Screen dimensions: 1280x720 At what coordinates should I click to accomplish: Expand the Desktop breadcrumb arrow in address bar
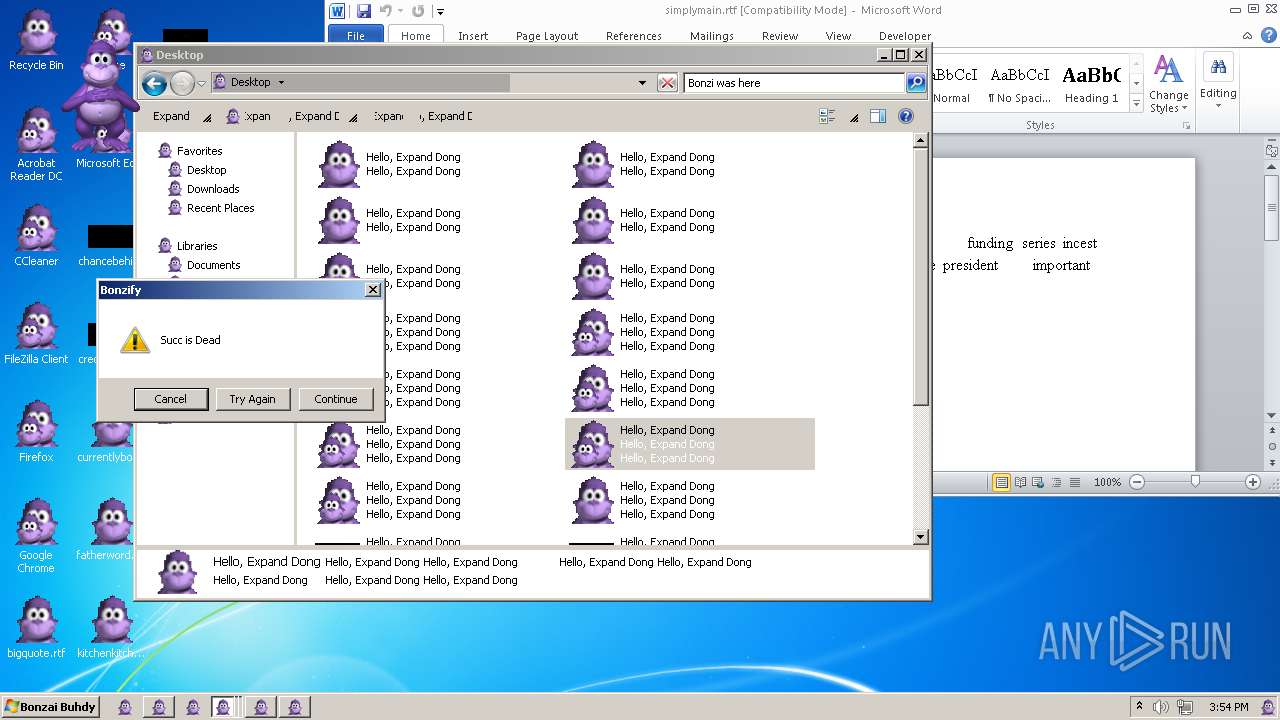click(281, 83)
